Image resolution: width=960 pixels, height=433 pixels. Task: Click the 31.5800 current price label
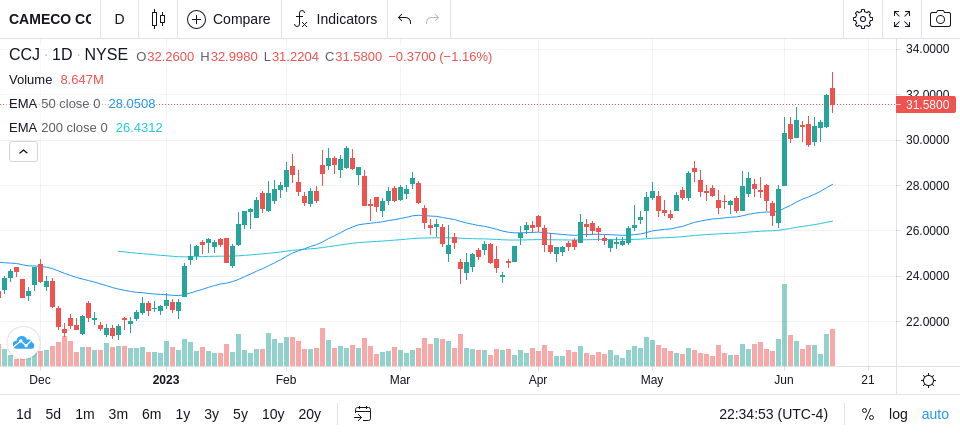click(x=926, y=105)
